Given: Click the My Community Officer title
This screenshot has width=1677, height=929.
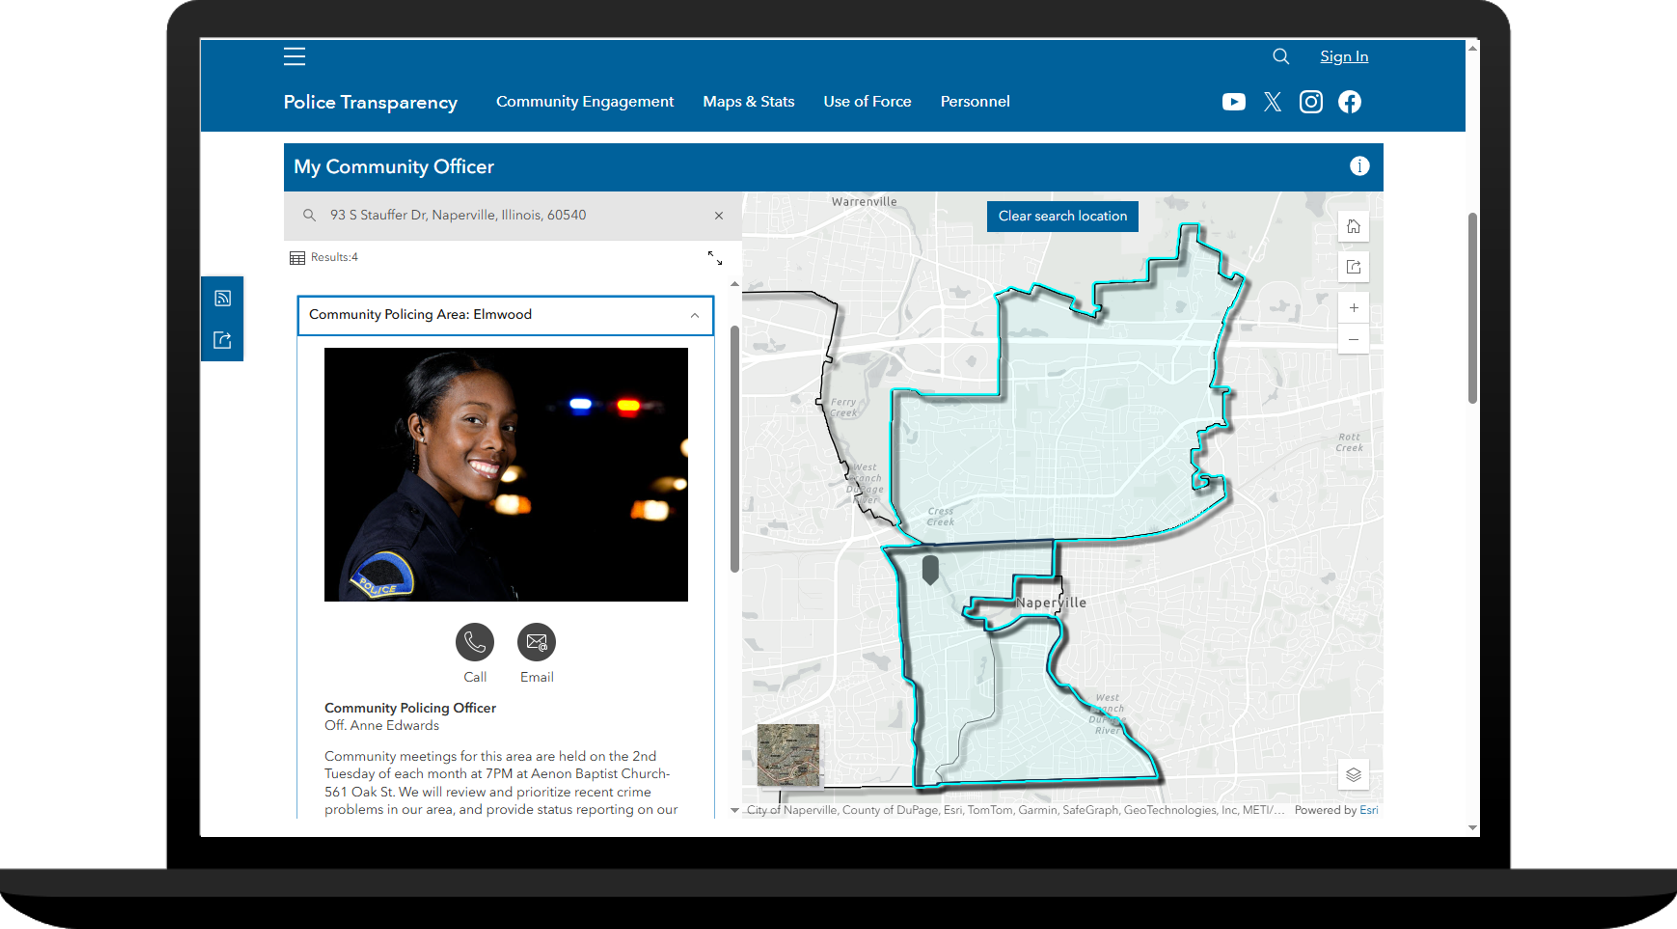Looking at the screenshot, I should (394, 167).
